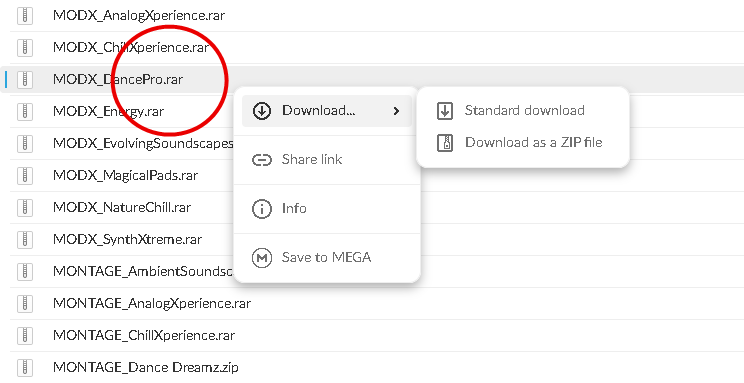The width and height of the screenshot is (744, 383).
Task: Click the archive icon beside MONTAGE_Dance Dreamz.zip
Action: coord(25,367)
